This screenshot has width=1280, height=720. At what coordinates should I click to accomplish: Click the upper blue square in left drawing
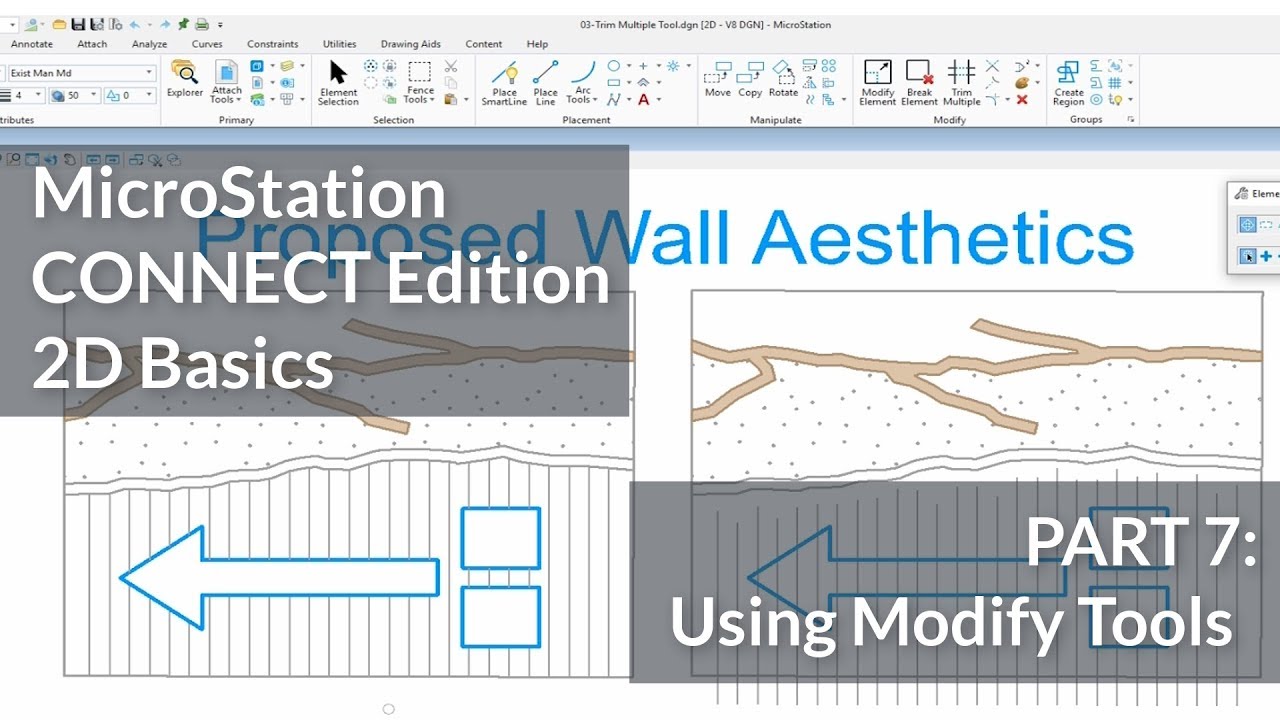[x=500, y=538]
